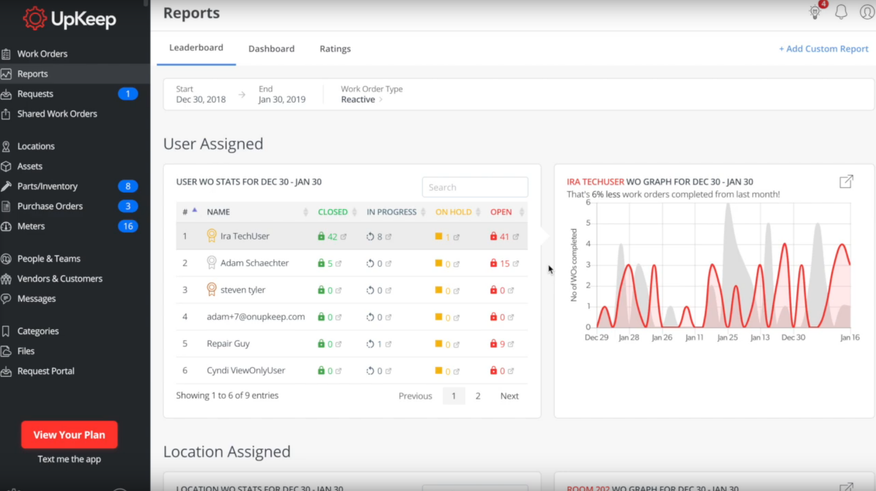Switch to the Dashboard tab
Viewport: 876px width, 491px height.
pos(271,49)
